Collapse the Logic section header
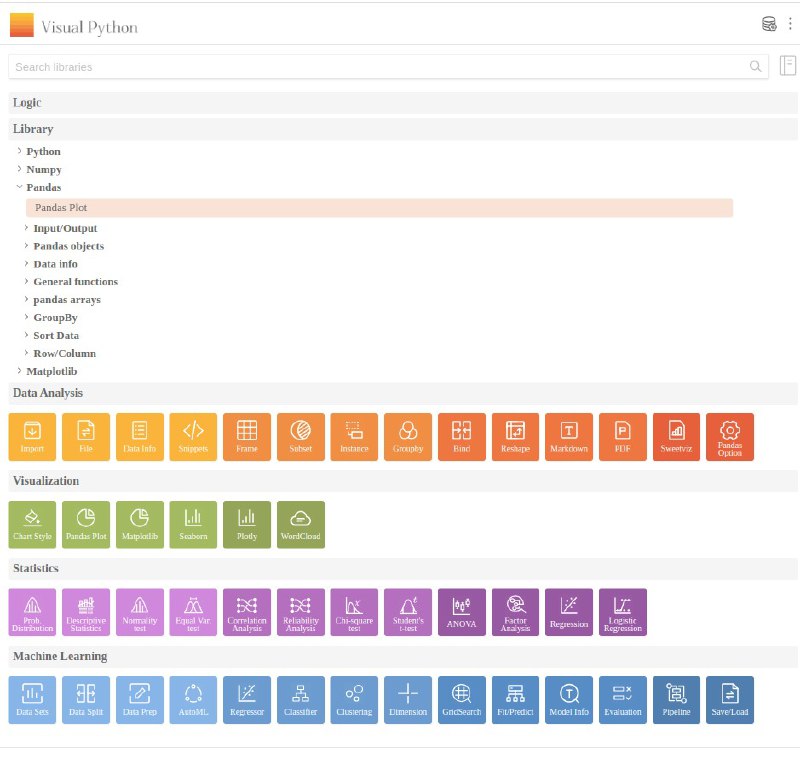The height and width of the screenshot is (770, 800). [403, 103]
